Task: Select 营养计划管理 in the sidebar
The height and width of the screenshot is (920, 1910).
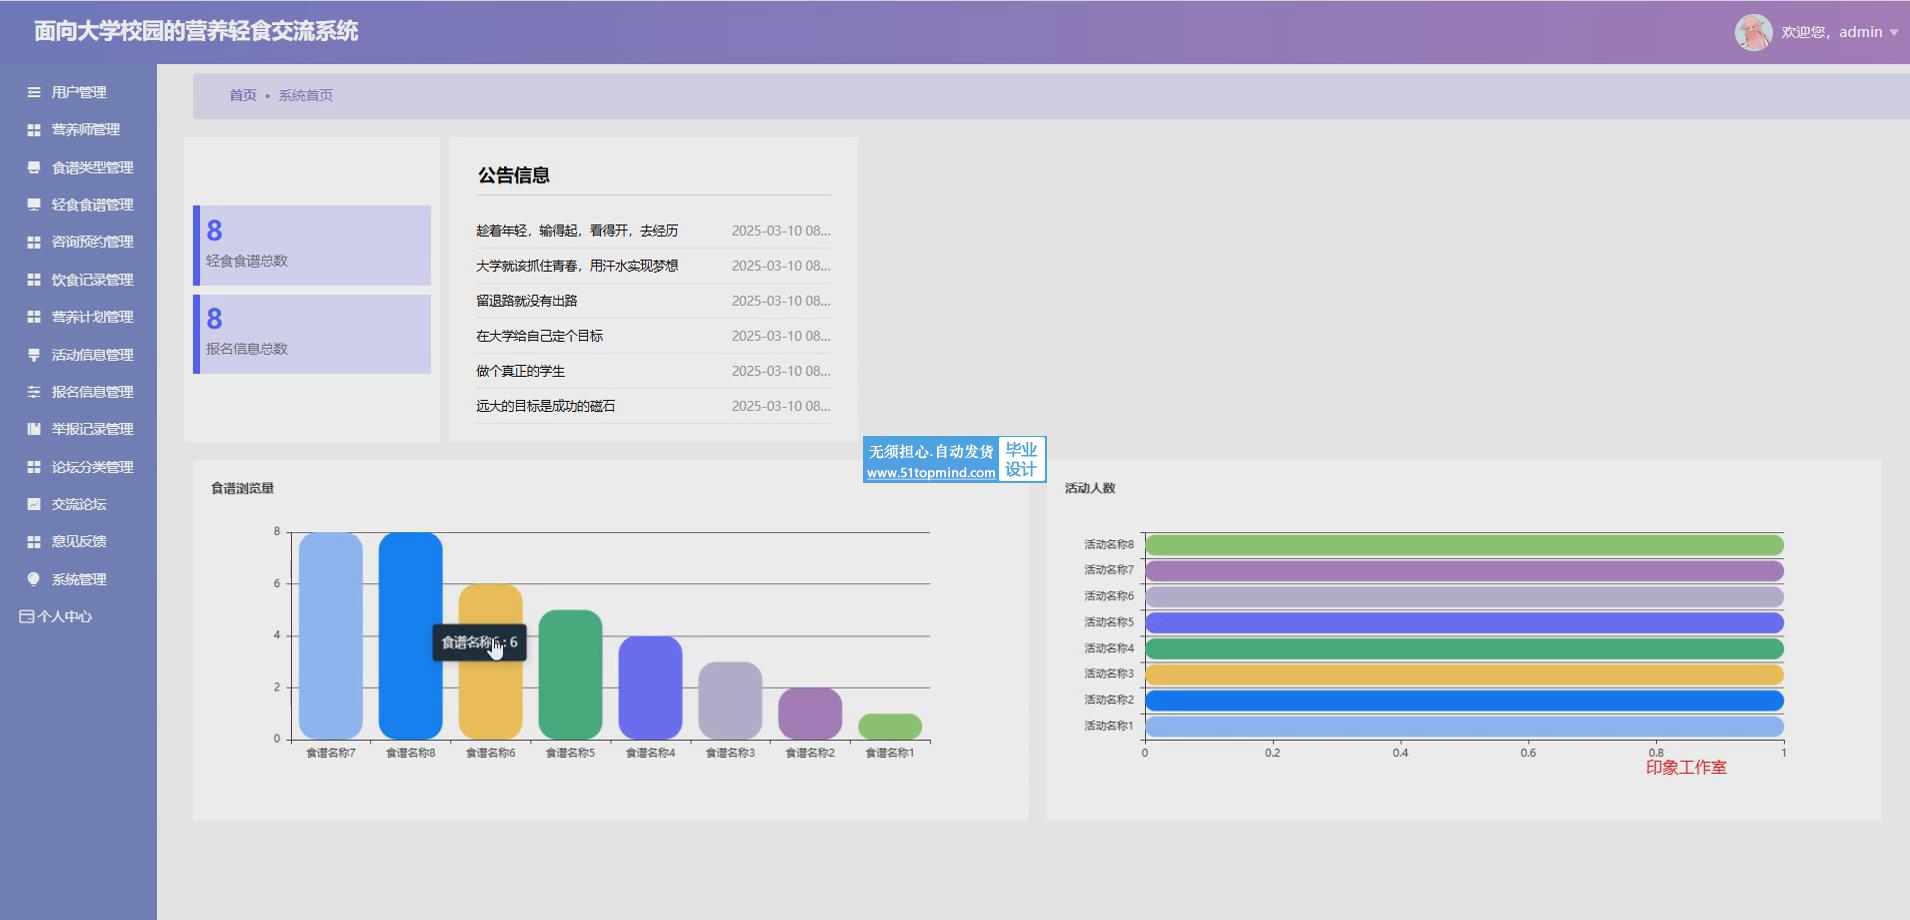Action: [92, 317]
